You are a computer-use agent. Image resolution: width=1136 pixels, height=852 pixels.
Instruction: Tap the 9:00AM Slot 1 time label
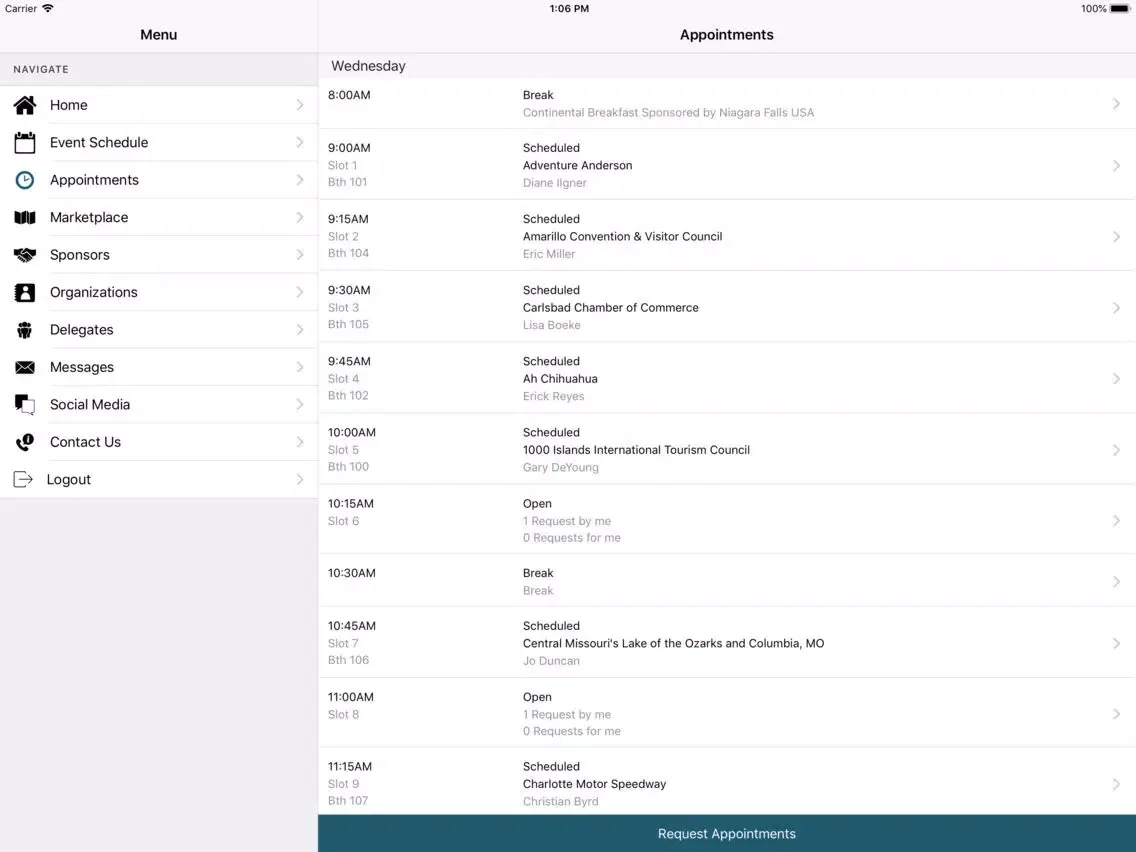click(349, 148)
